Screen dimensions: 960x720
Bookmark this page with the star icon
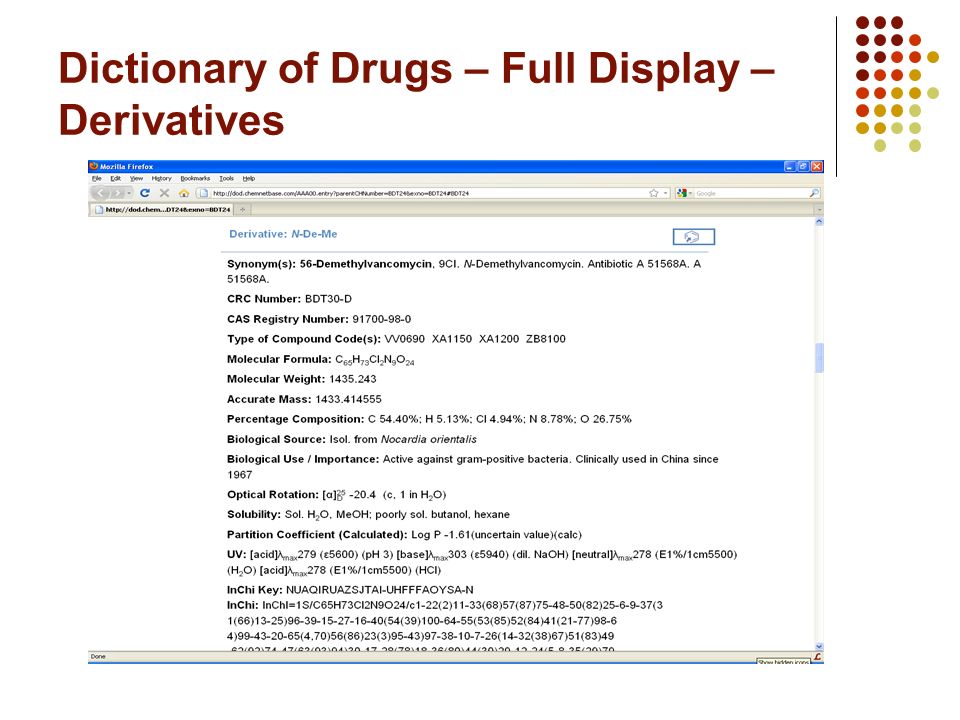pos(654,193)
